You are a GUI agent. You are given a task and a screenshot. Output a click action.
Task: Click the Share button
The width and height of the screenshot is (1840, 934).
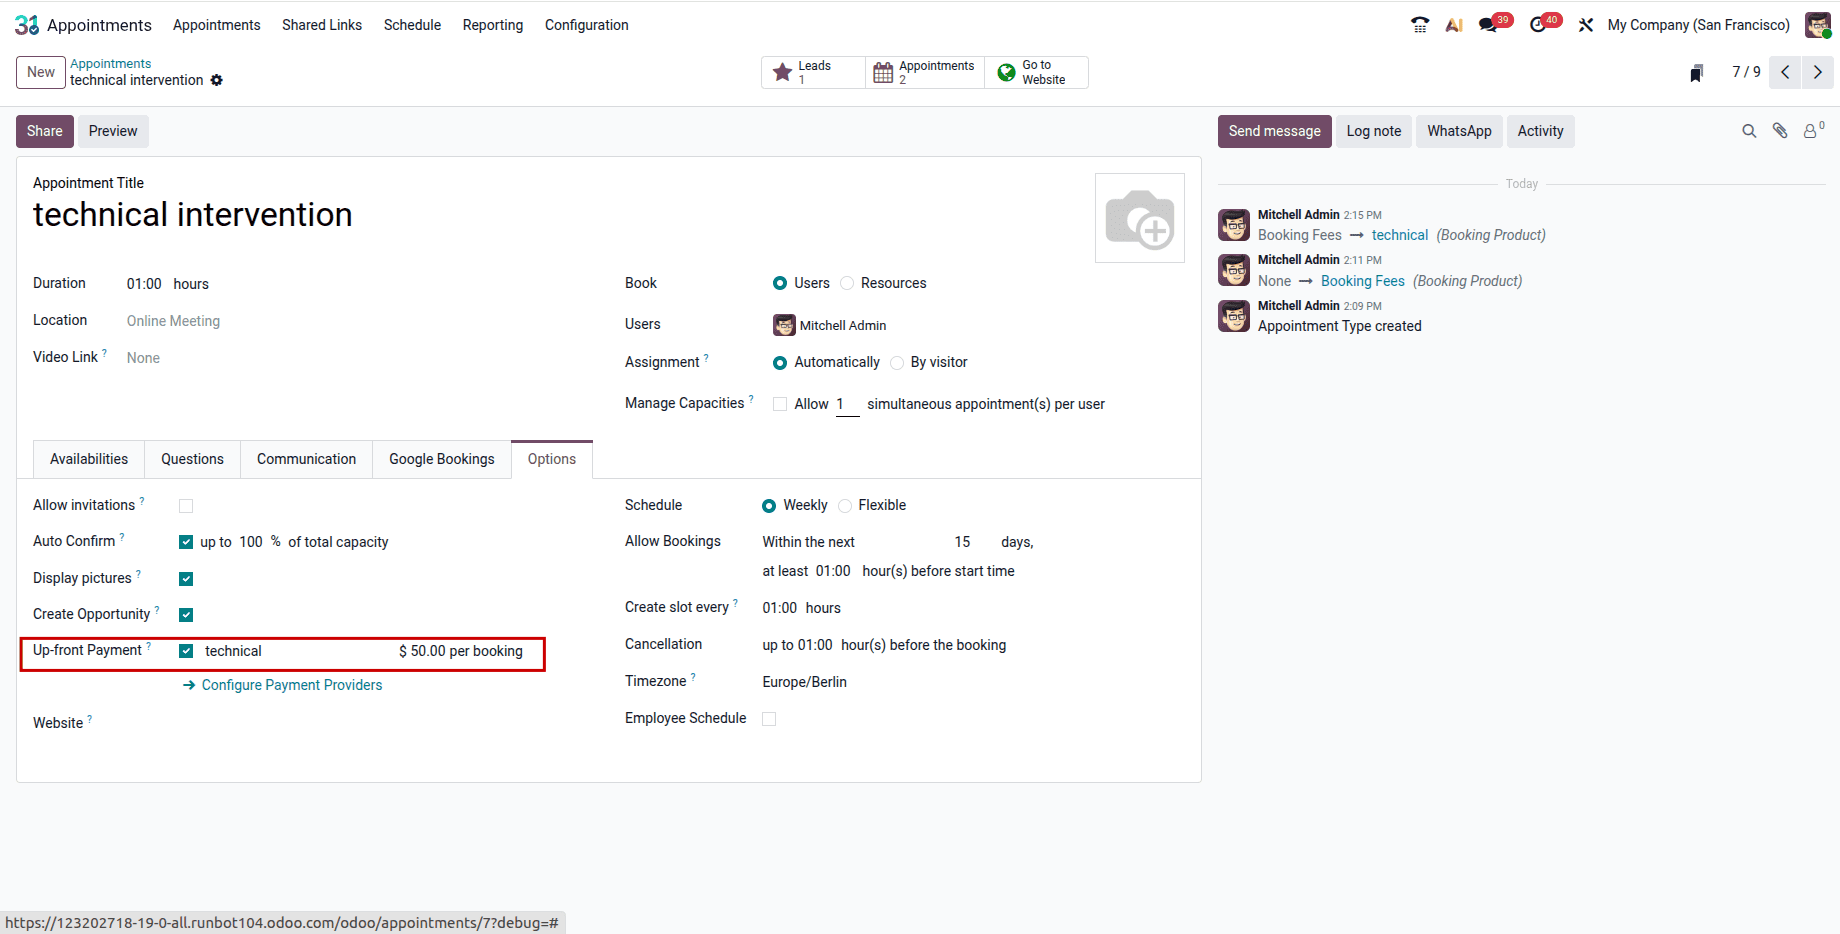45,131
